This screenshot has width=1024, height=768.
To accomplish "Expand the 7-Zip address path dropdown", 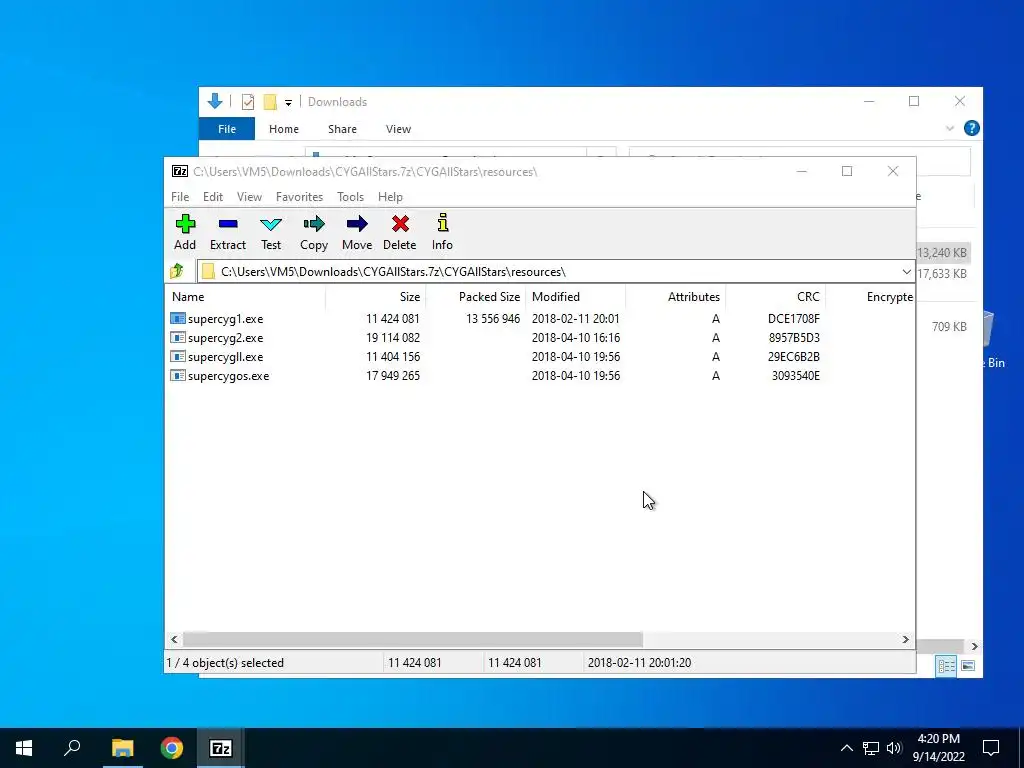I will point(906,272).
